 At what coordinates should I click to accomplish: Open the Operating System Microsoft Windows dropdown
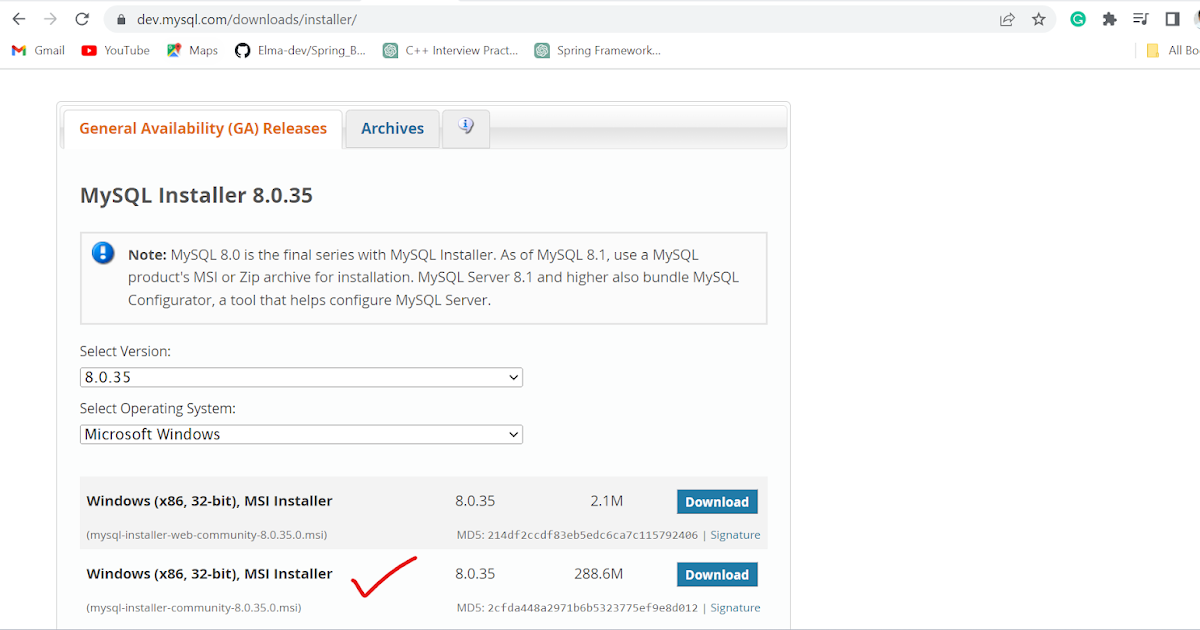pos(301,434)
